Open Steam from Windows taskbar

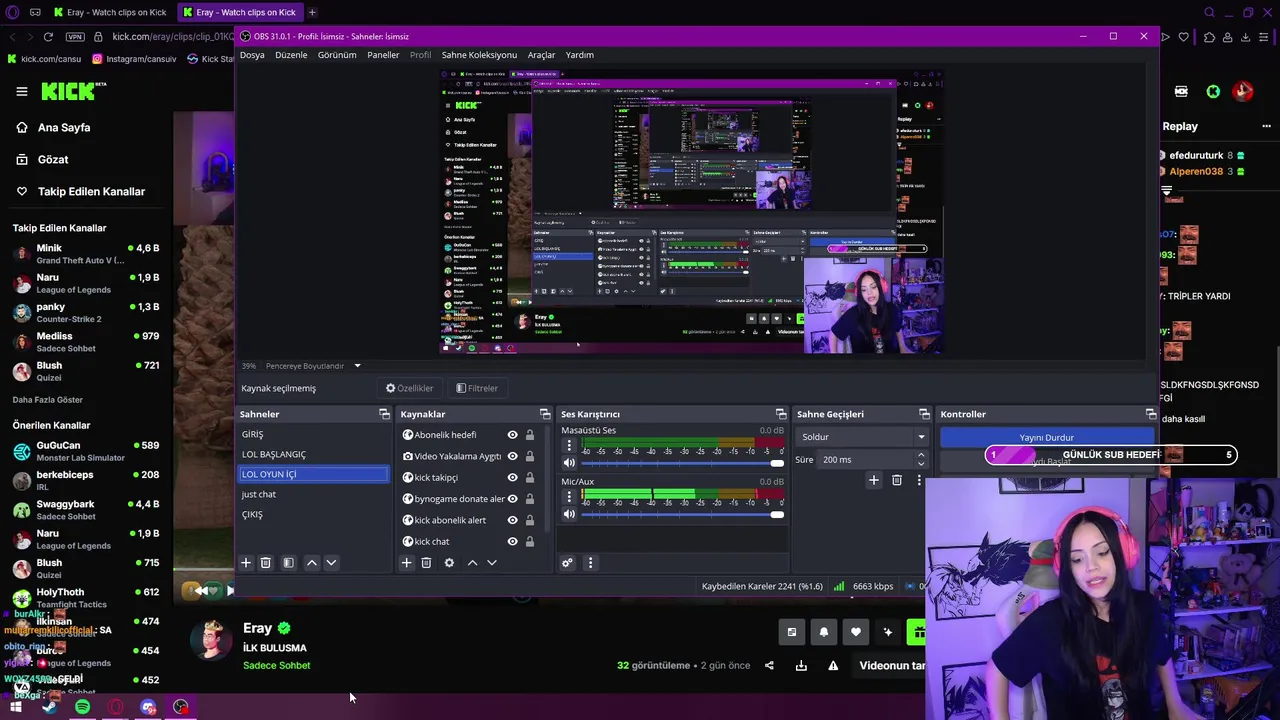coord(49,707)
